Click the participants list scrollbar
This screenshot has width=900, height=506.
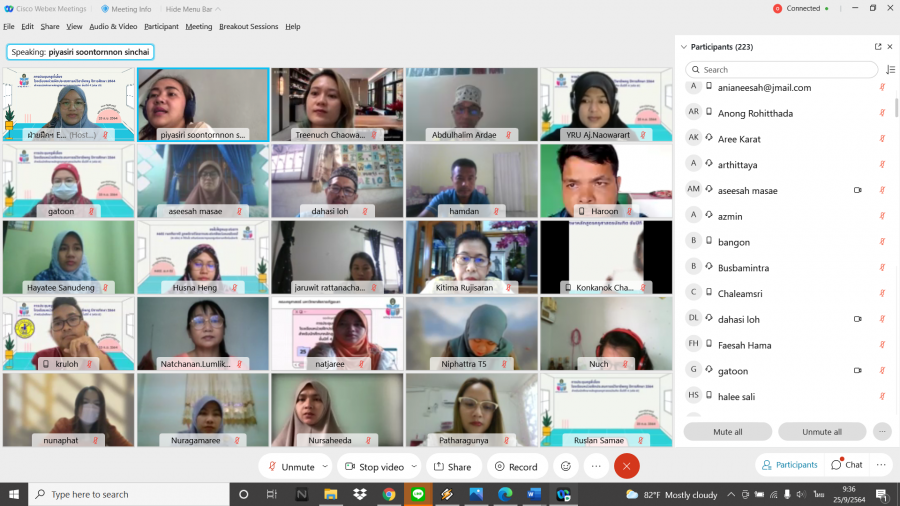(896, 110)
